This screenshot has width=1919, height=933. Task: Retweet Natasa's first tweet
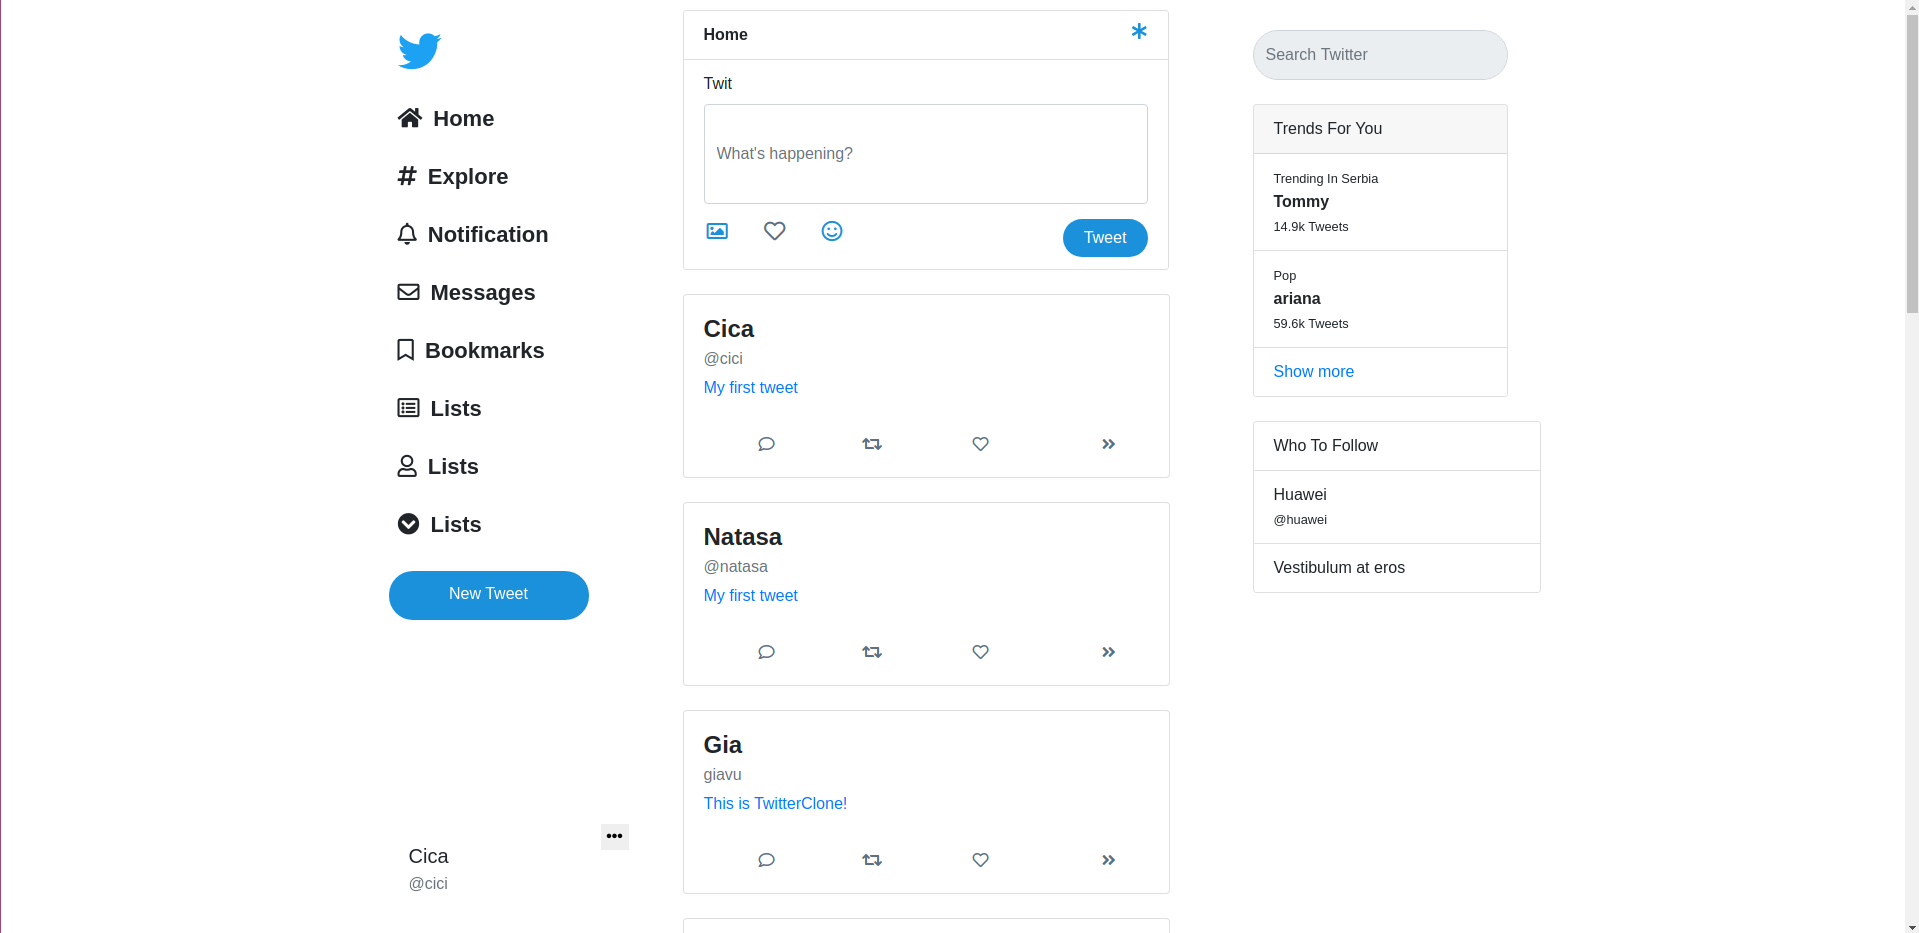coord(872,652)
